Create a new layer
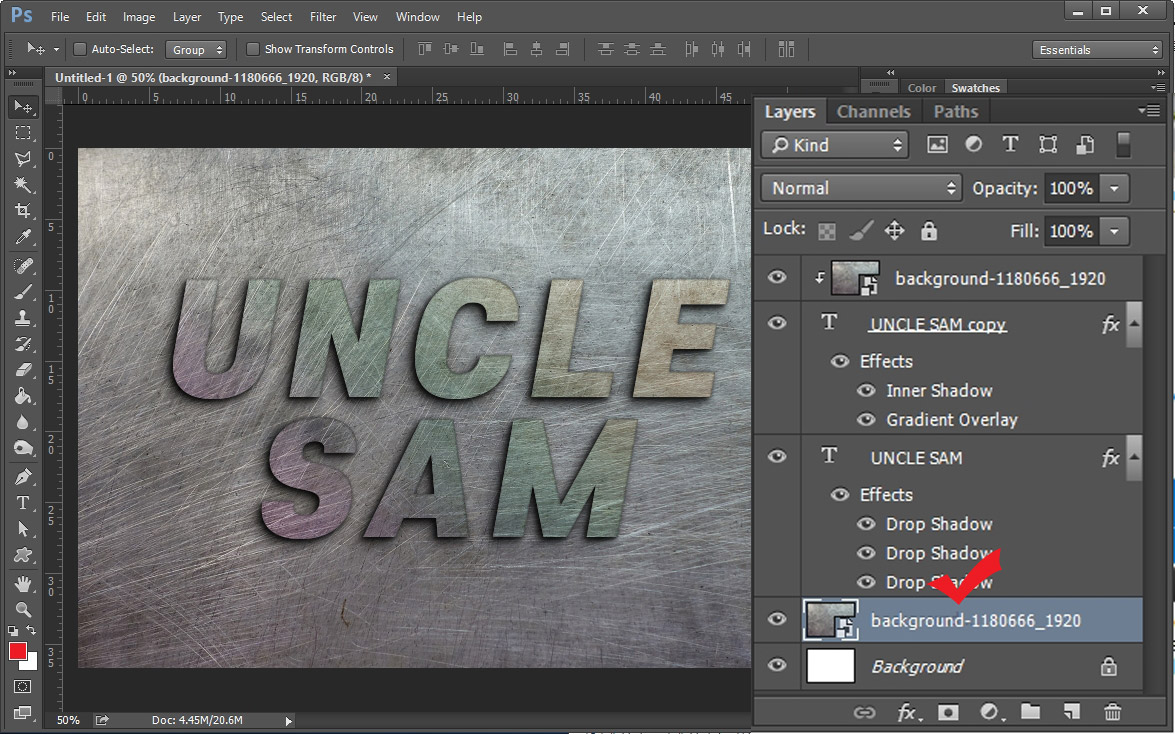The width and height of the screenshot is (1175, 734). tap(1072, 712)
